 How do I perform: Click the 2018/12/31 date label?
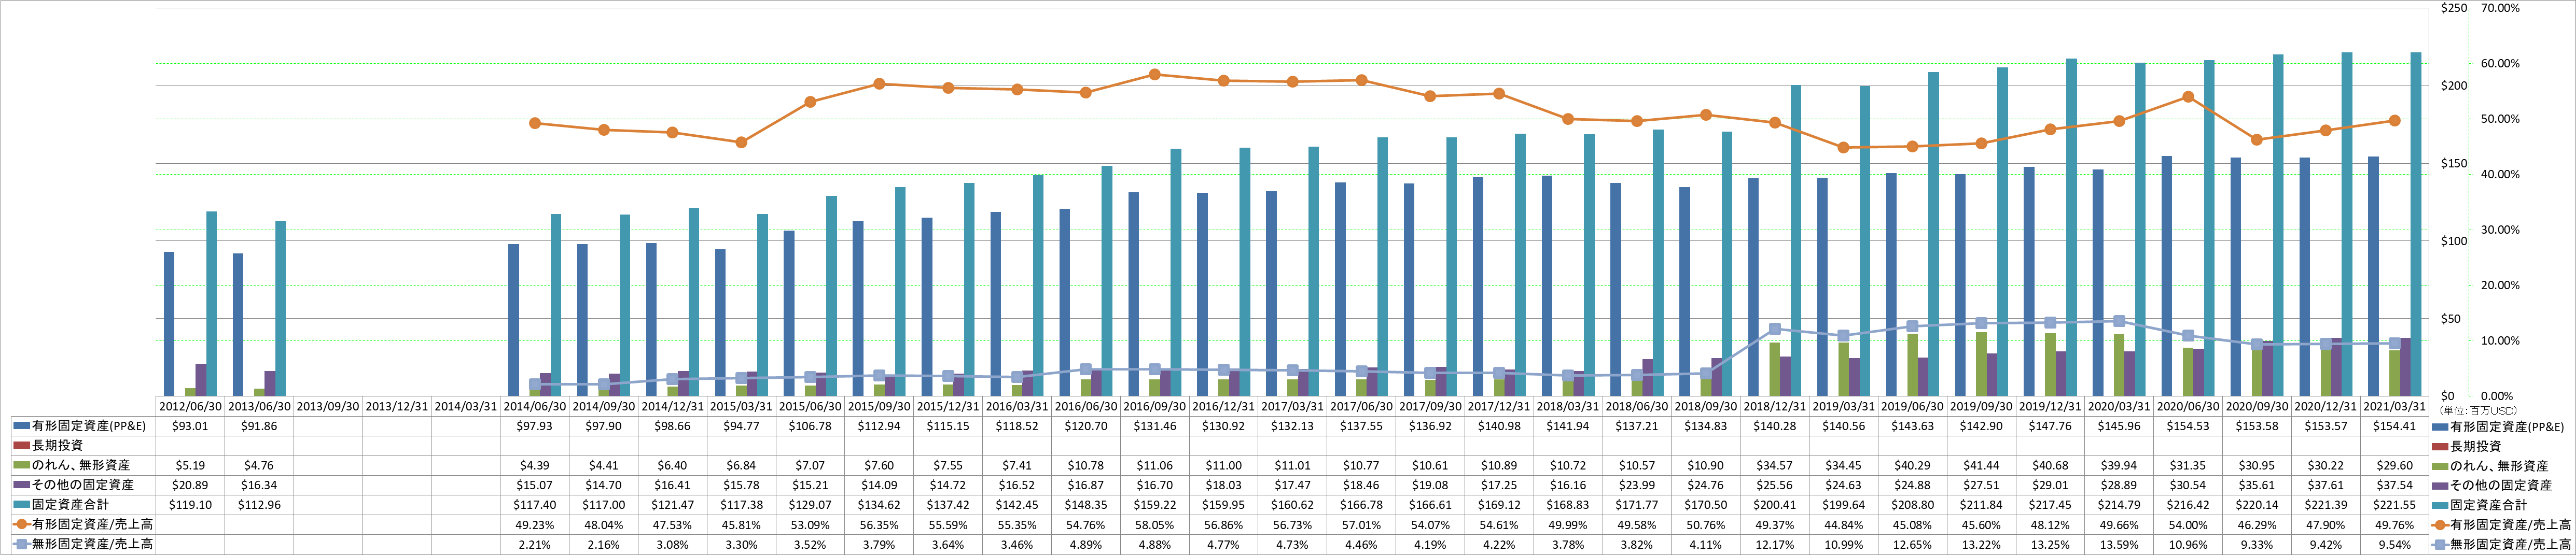coord(1775,407)
